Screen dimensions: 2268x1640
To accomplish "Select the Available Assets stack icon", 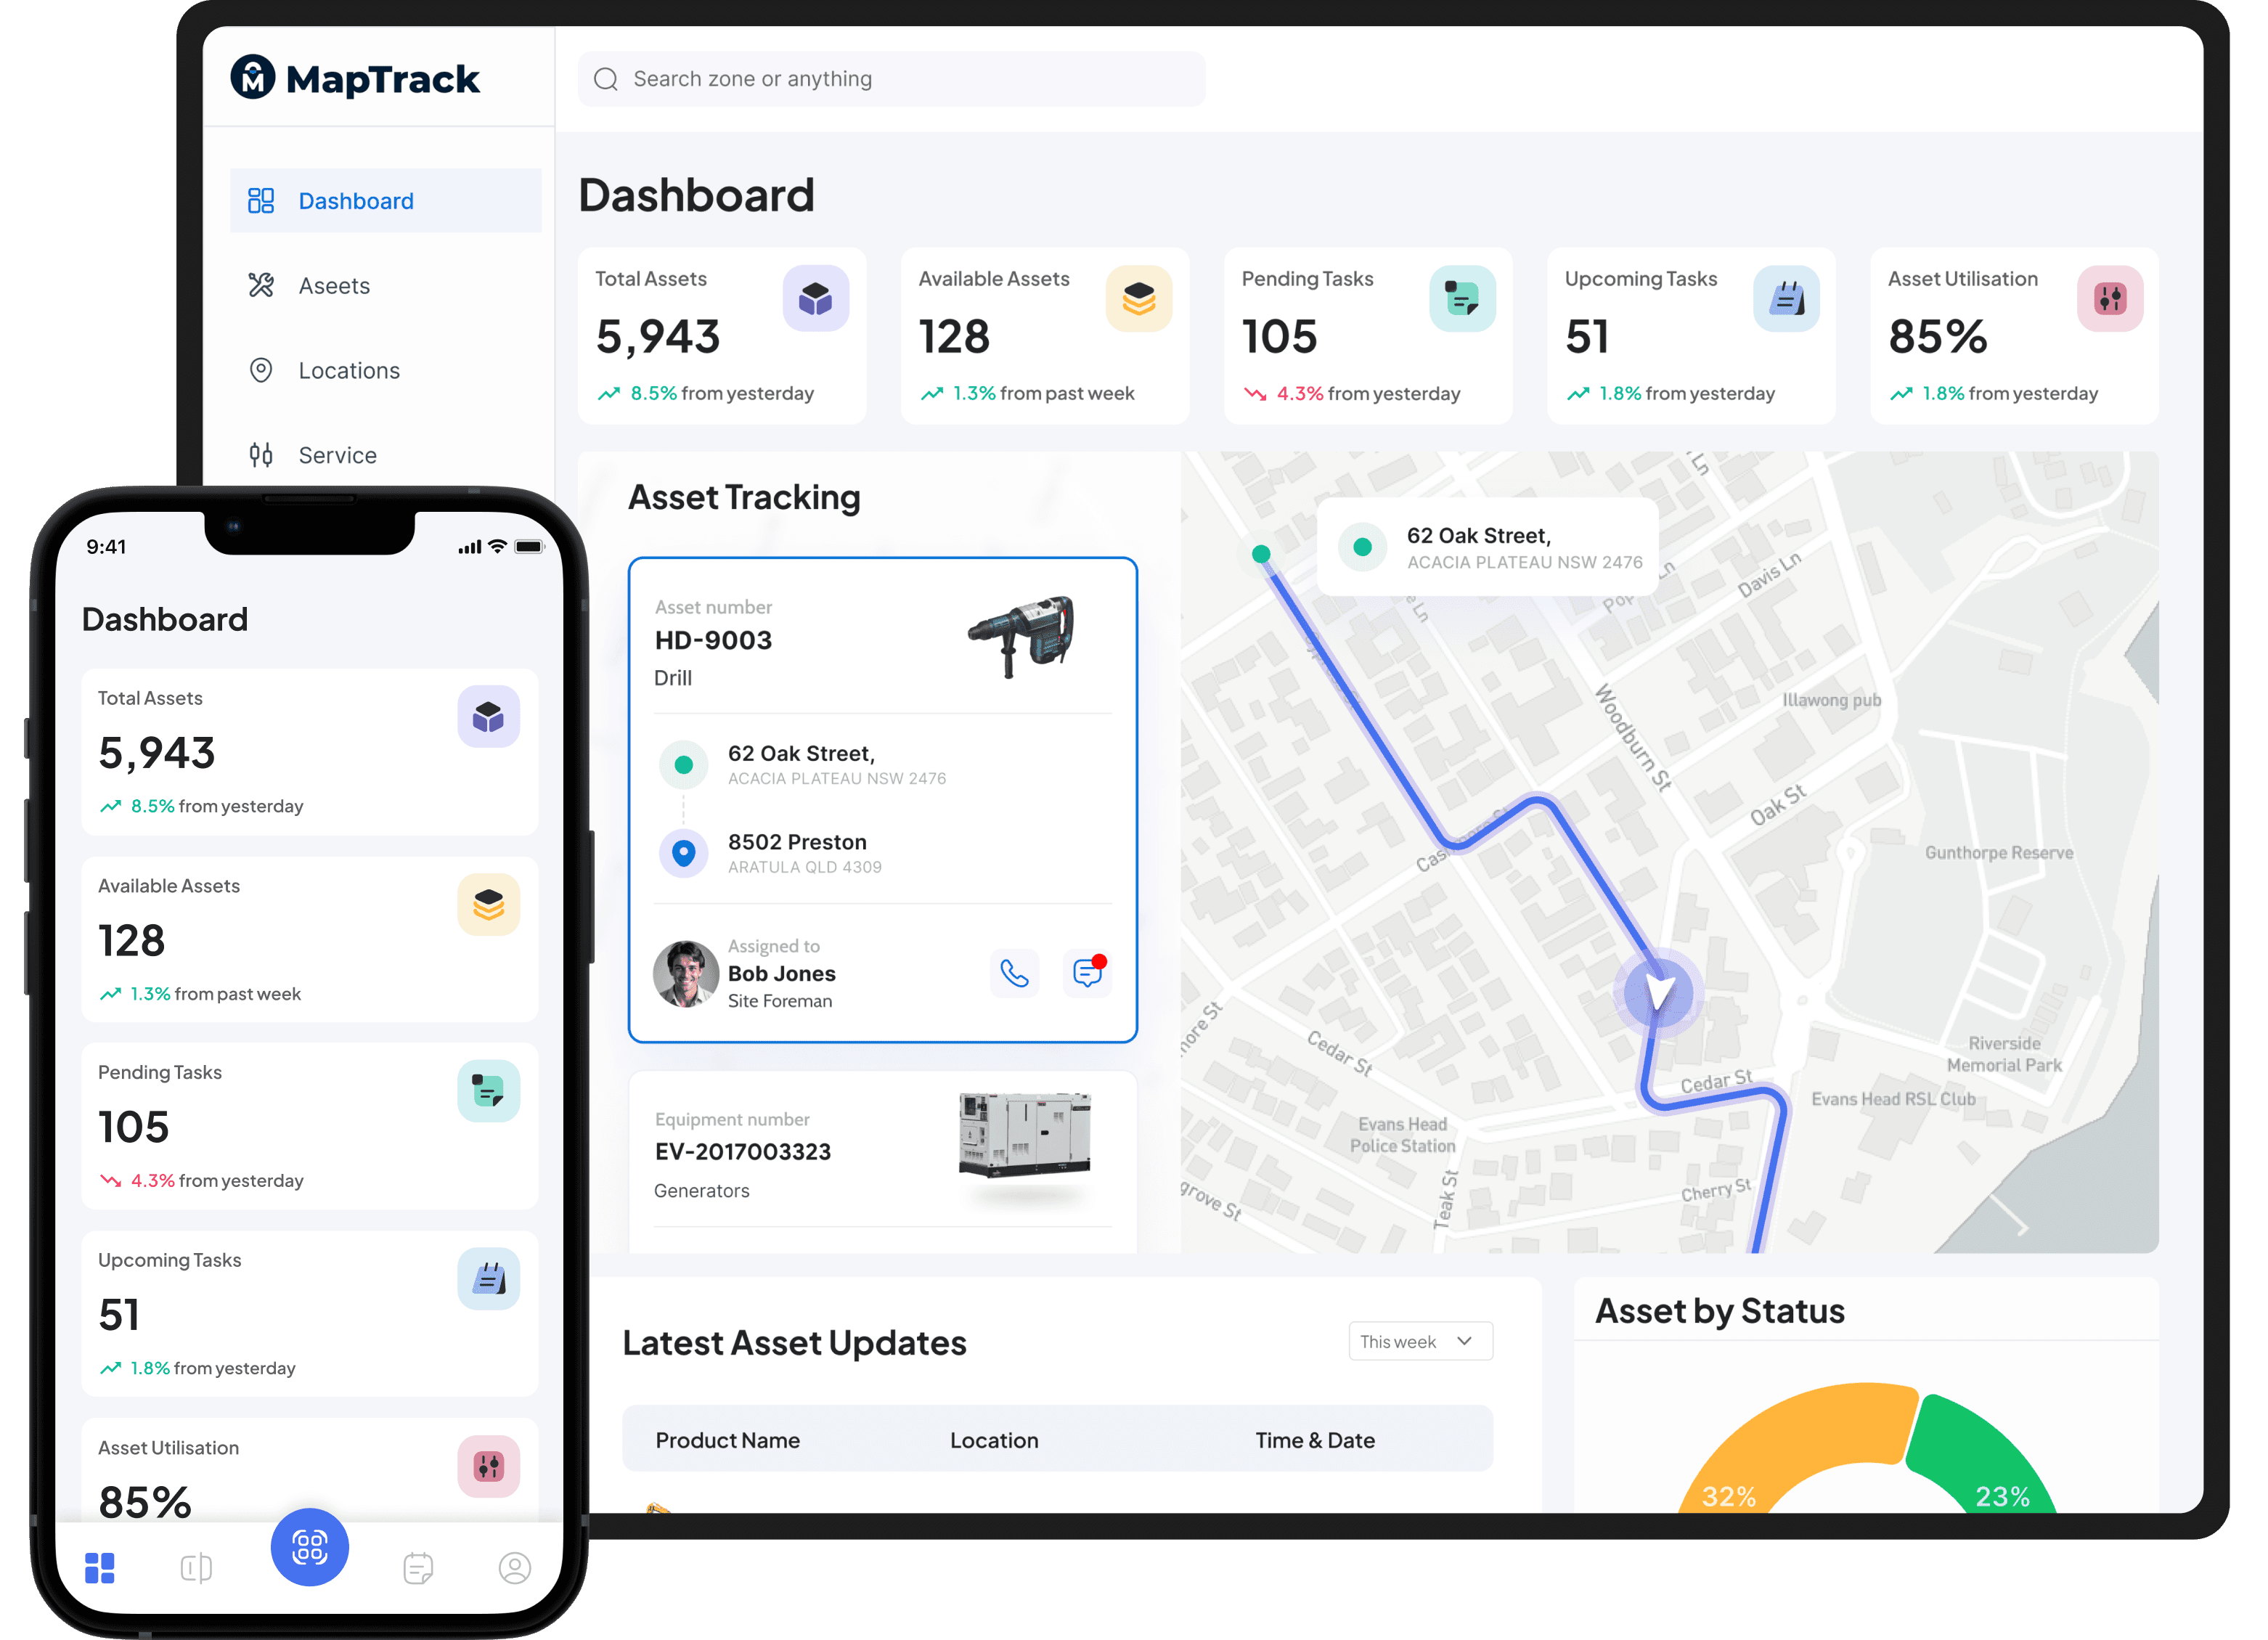I will pos(1141,299).
